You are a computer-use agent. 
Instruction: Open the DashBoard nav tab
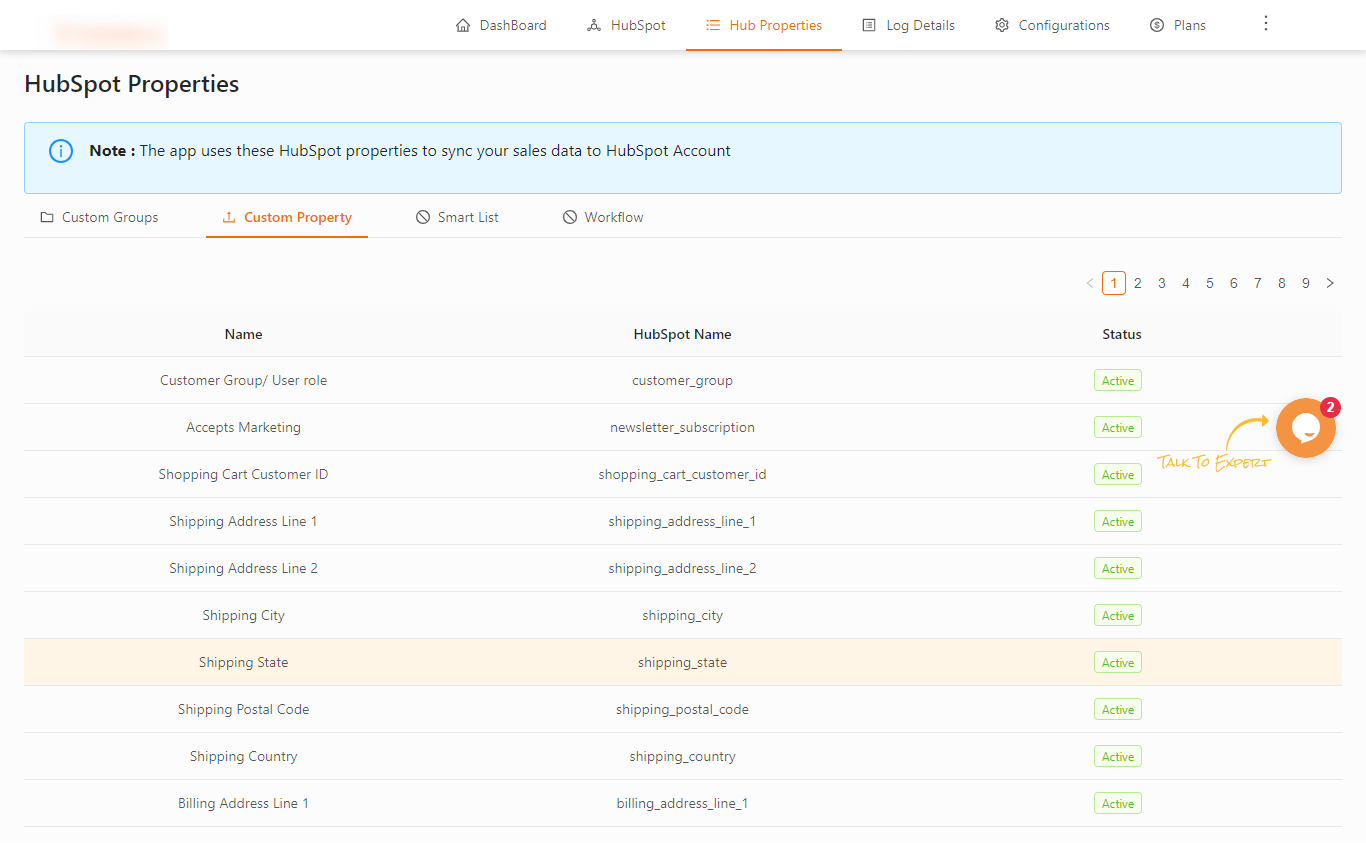501,25
